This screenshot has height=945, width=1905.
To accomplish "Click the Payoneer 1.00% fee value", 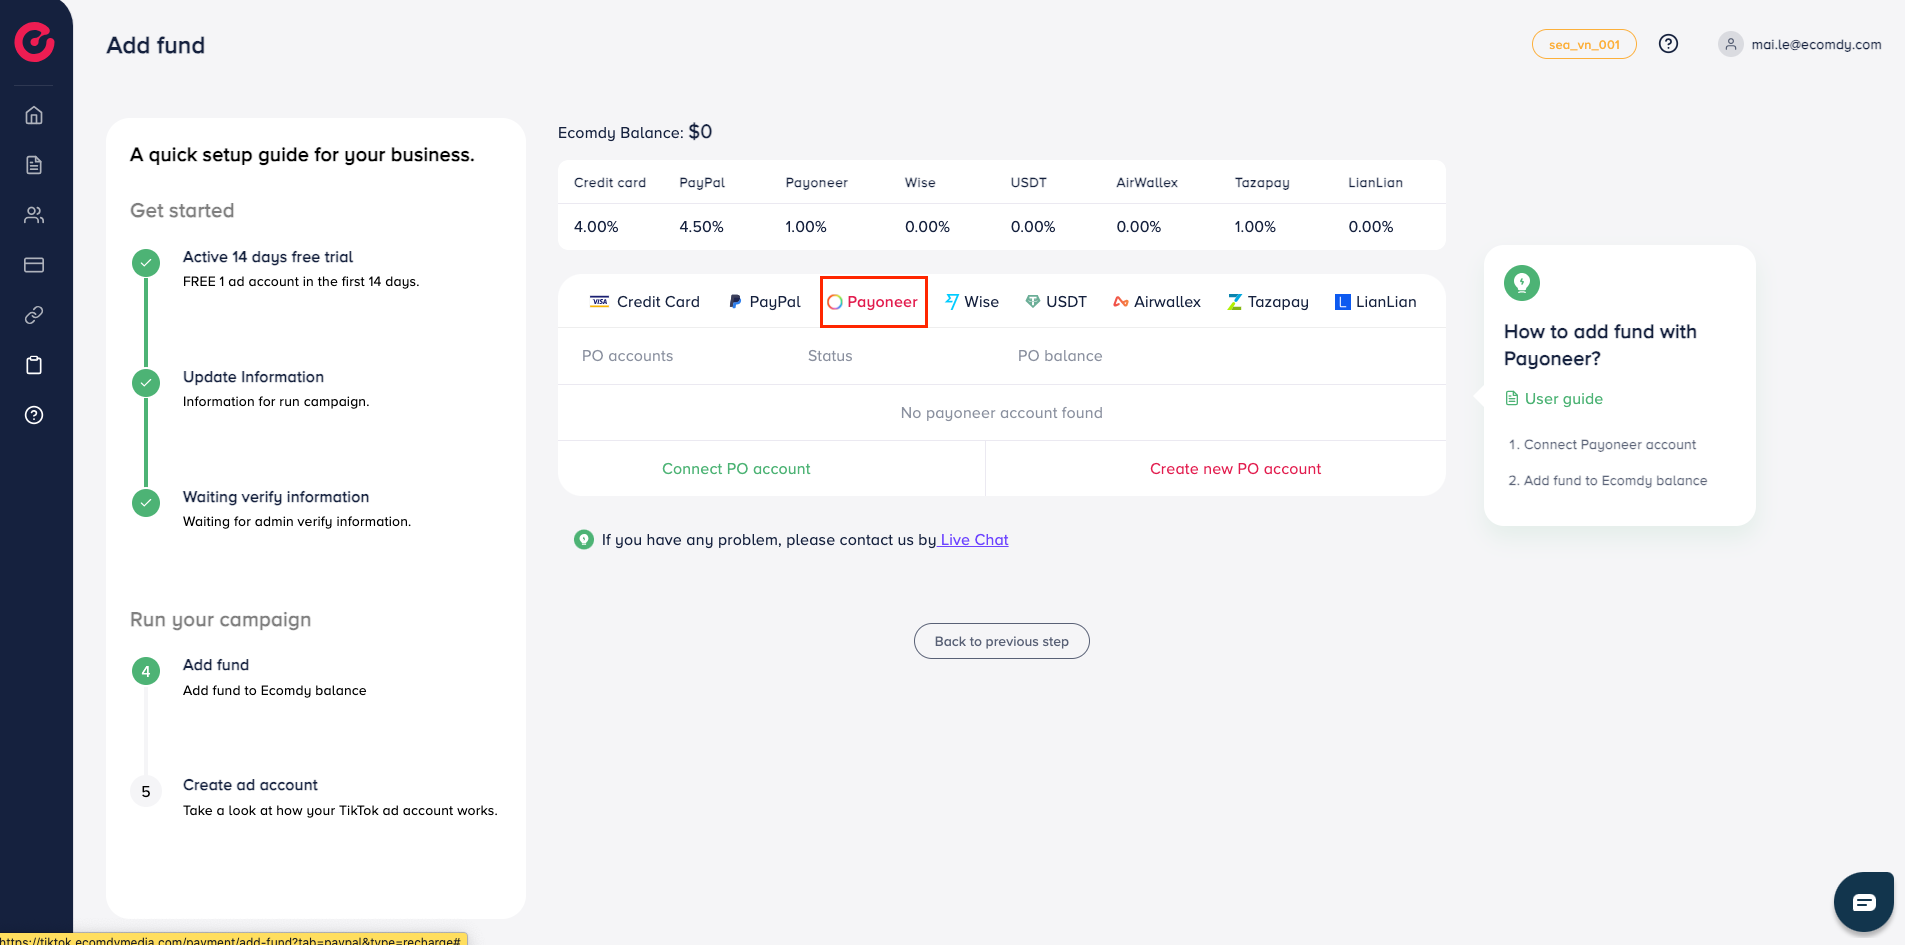I will click(806, 227).
